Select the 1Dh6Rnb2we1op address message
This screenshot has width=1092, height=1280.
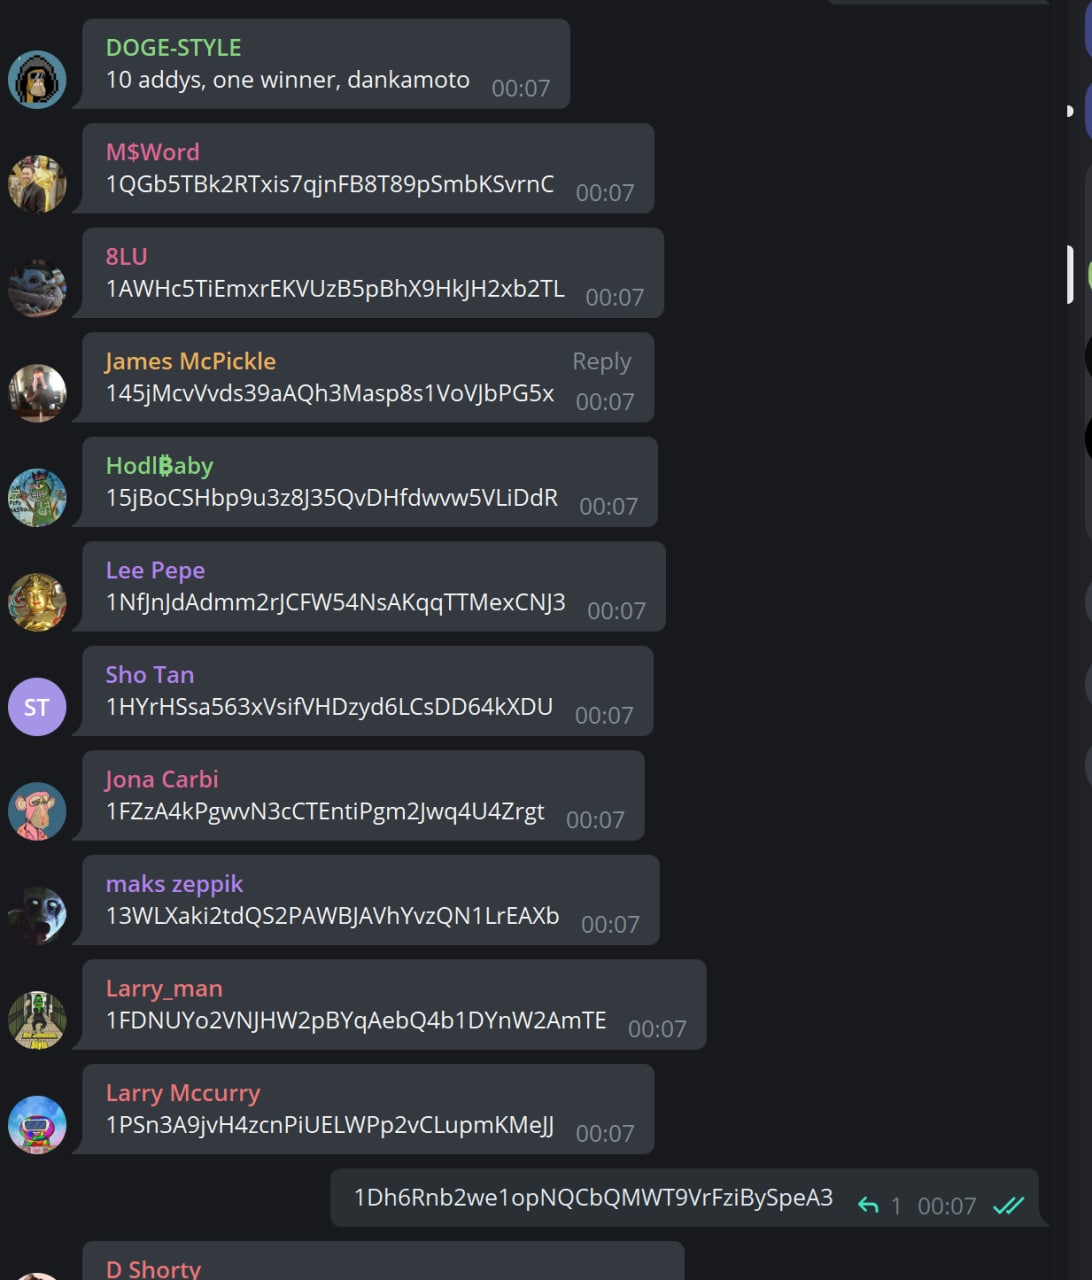[685, 1197]
